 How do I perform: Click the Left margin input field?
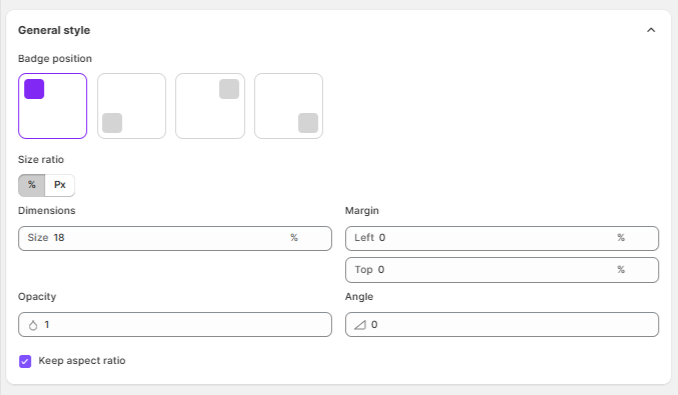(x=502, y=238)
